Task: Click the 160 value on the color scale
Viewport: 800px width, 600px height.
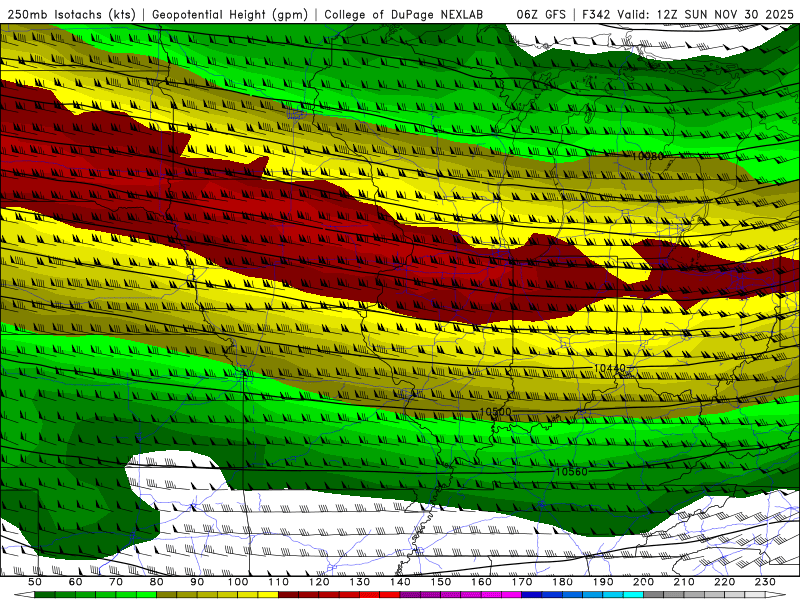Action: [x=481, y=582]
